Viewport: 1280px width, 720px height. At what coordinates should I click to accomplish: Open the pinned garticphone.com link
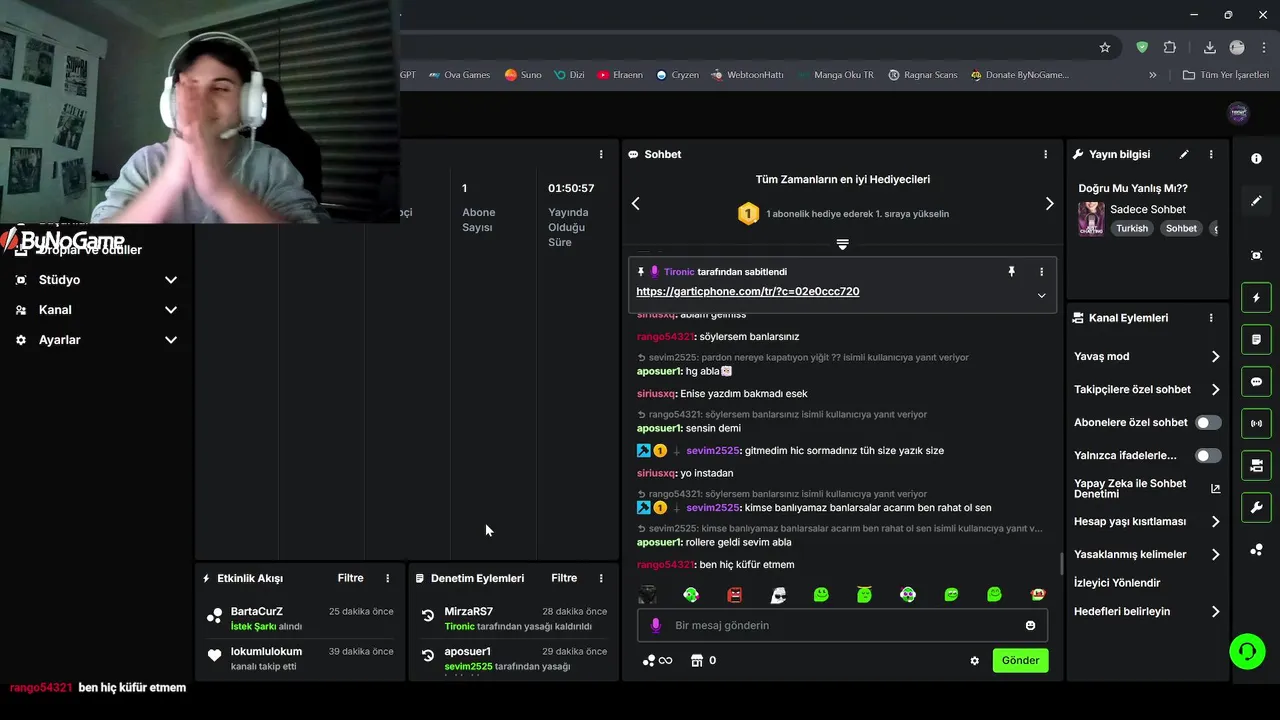coord(748,291)
